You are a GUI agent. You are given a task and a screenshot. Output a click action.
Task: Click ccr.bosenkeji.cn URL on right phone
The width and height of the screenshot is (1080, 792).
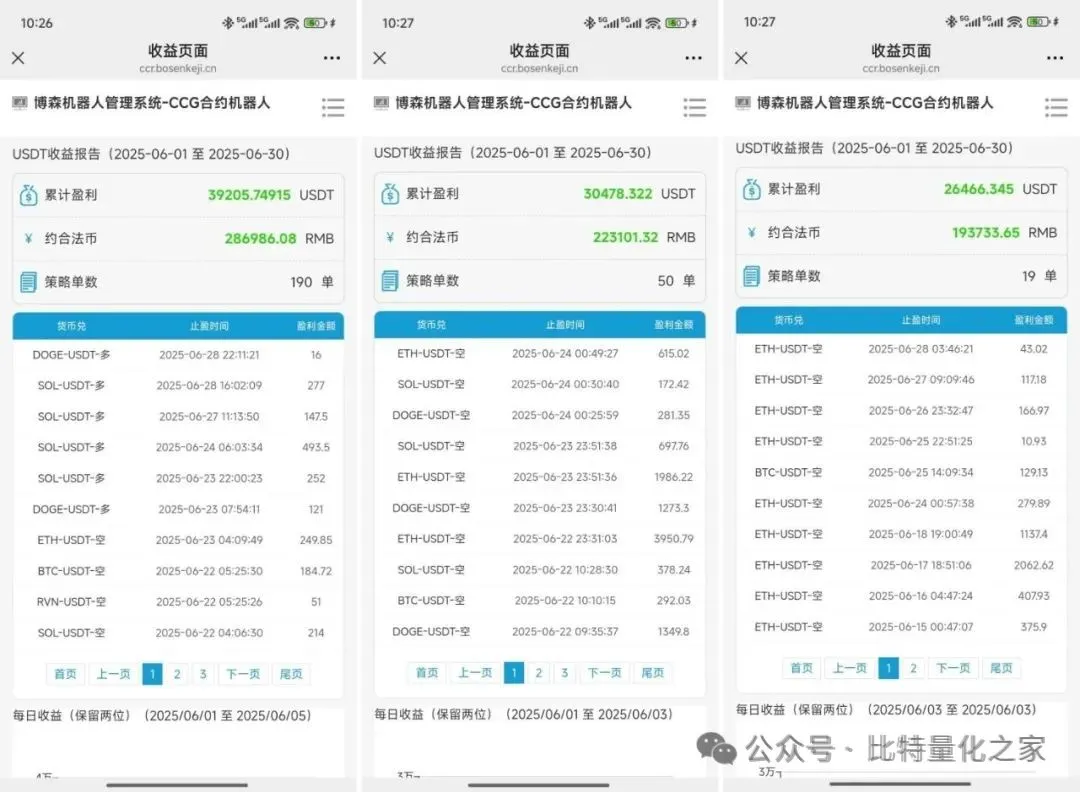[901, 68]
